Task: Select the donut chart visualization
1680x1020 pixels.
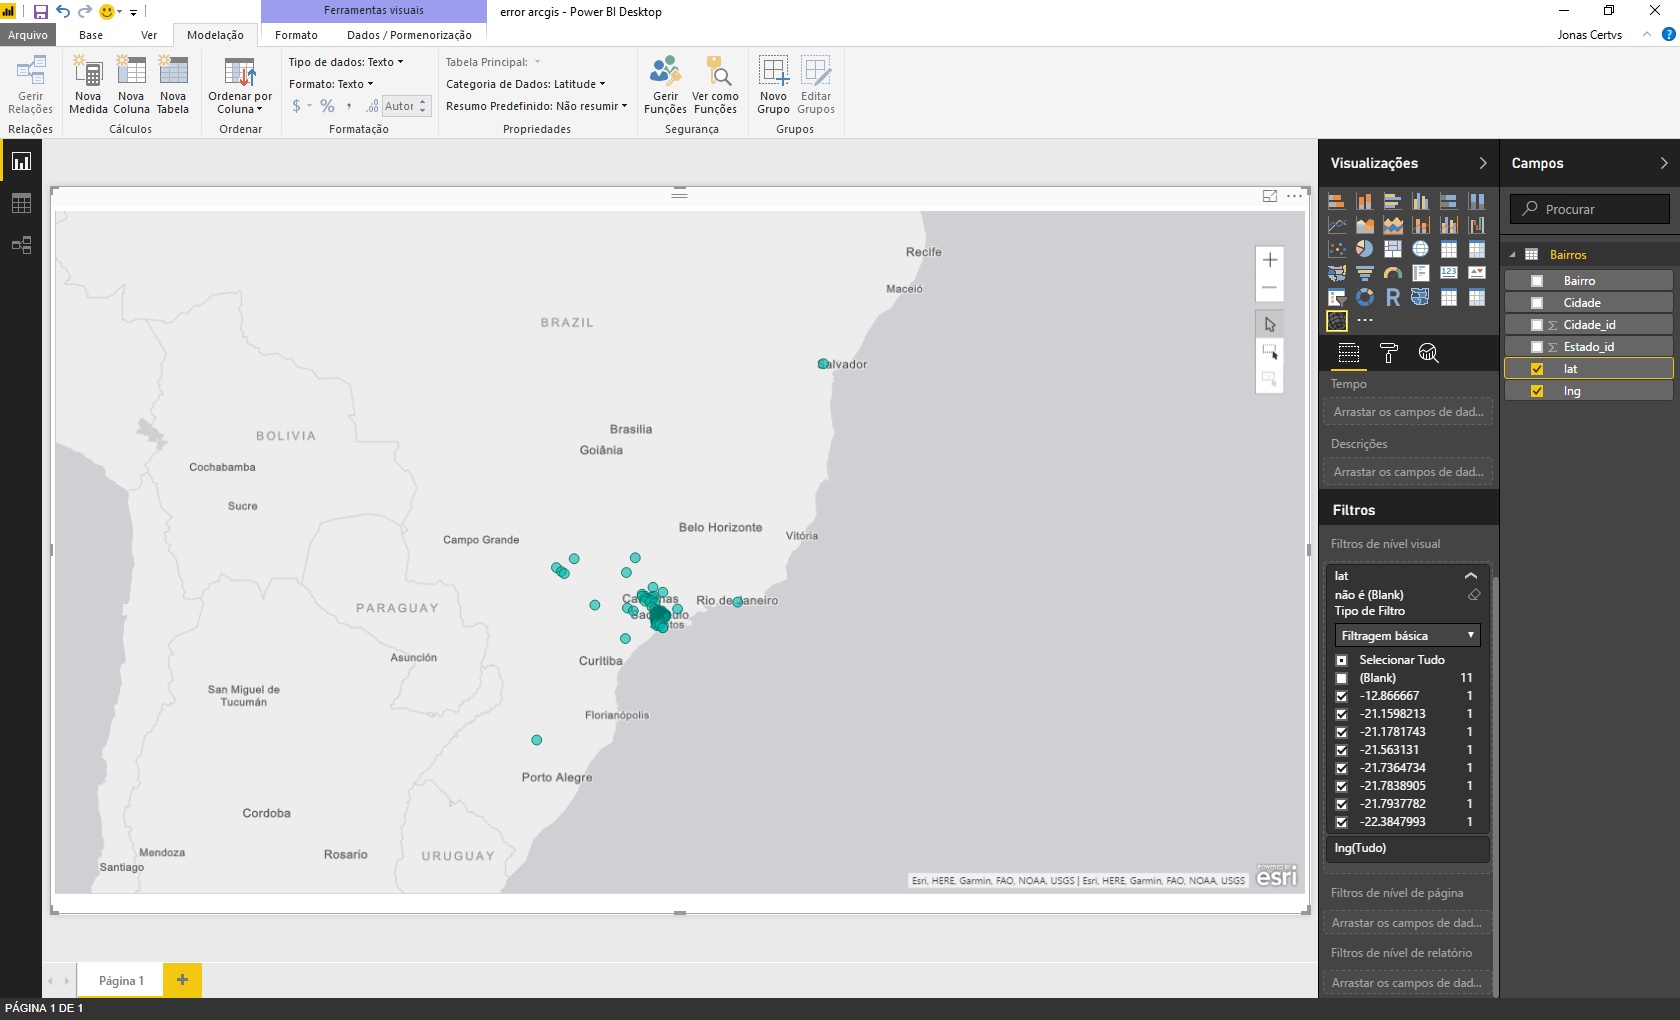Action: pyautogui.click(x=1364, y=297)
